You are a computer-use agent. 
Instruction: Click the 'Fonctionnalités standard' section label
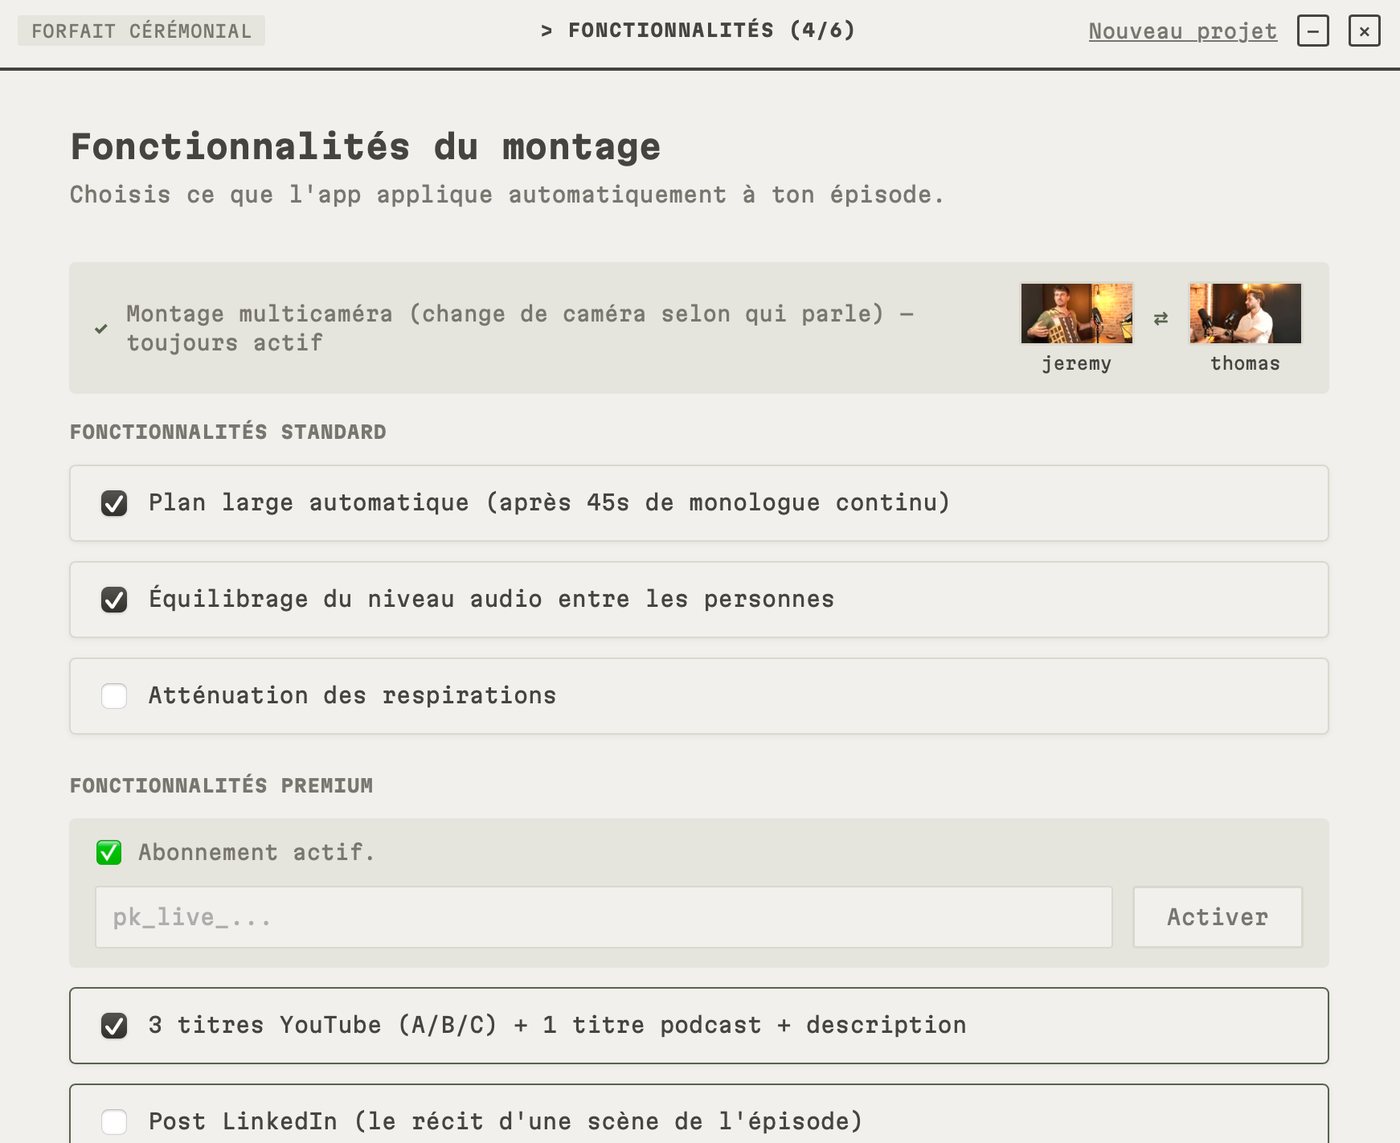228,432
